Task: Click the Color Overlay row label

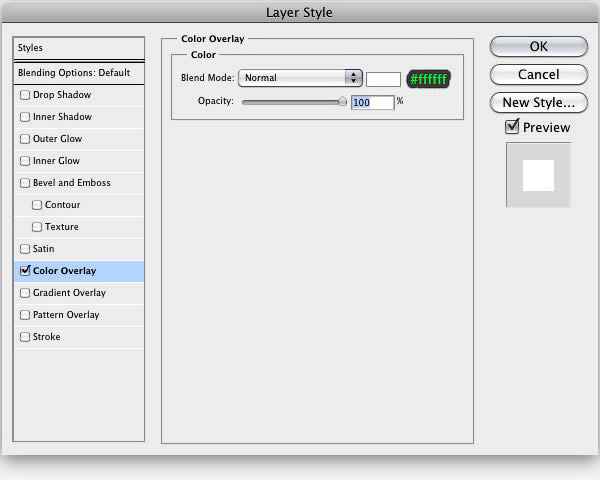Action: (64, 271)
